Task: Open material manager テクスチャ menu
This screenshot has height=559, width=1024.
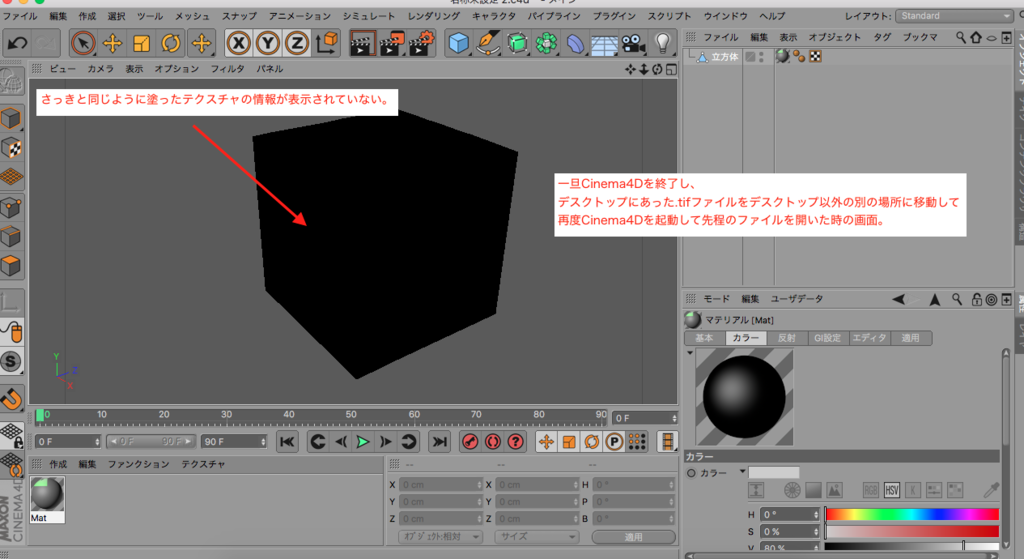Action: tap(203, 464)
